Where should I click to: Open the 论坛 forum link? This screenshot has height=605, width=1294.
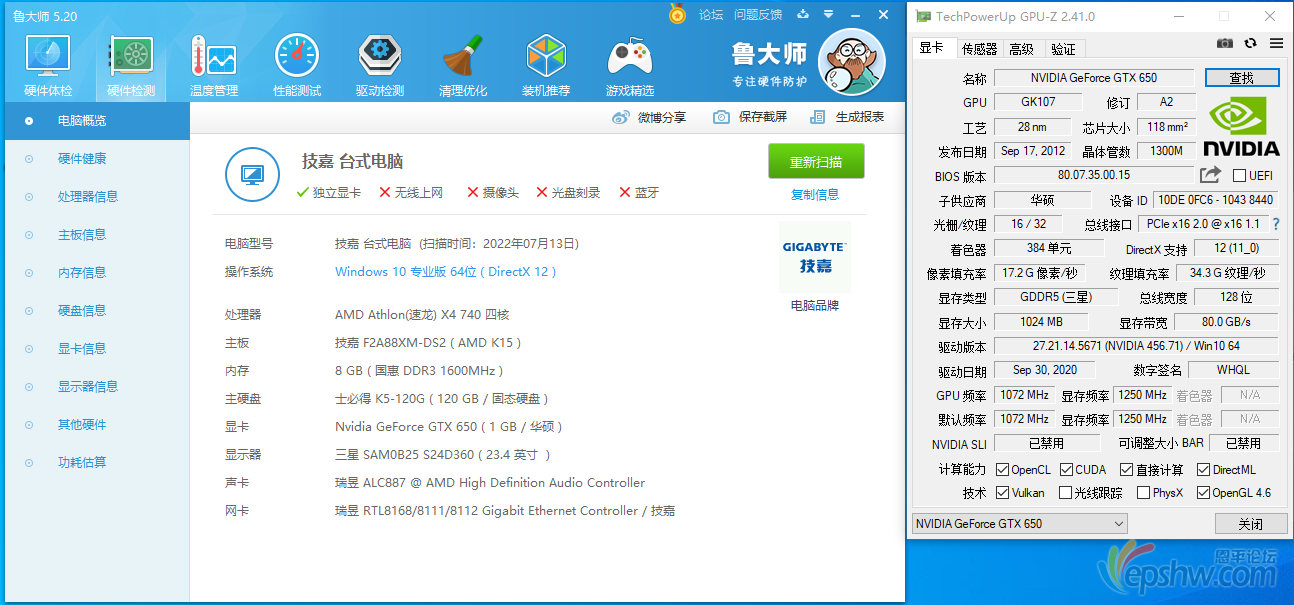(x=711, y=15)
